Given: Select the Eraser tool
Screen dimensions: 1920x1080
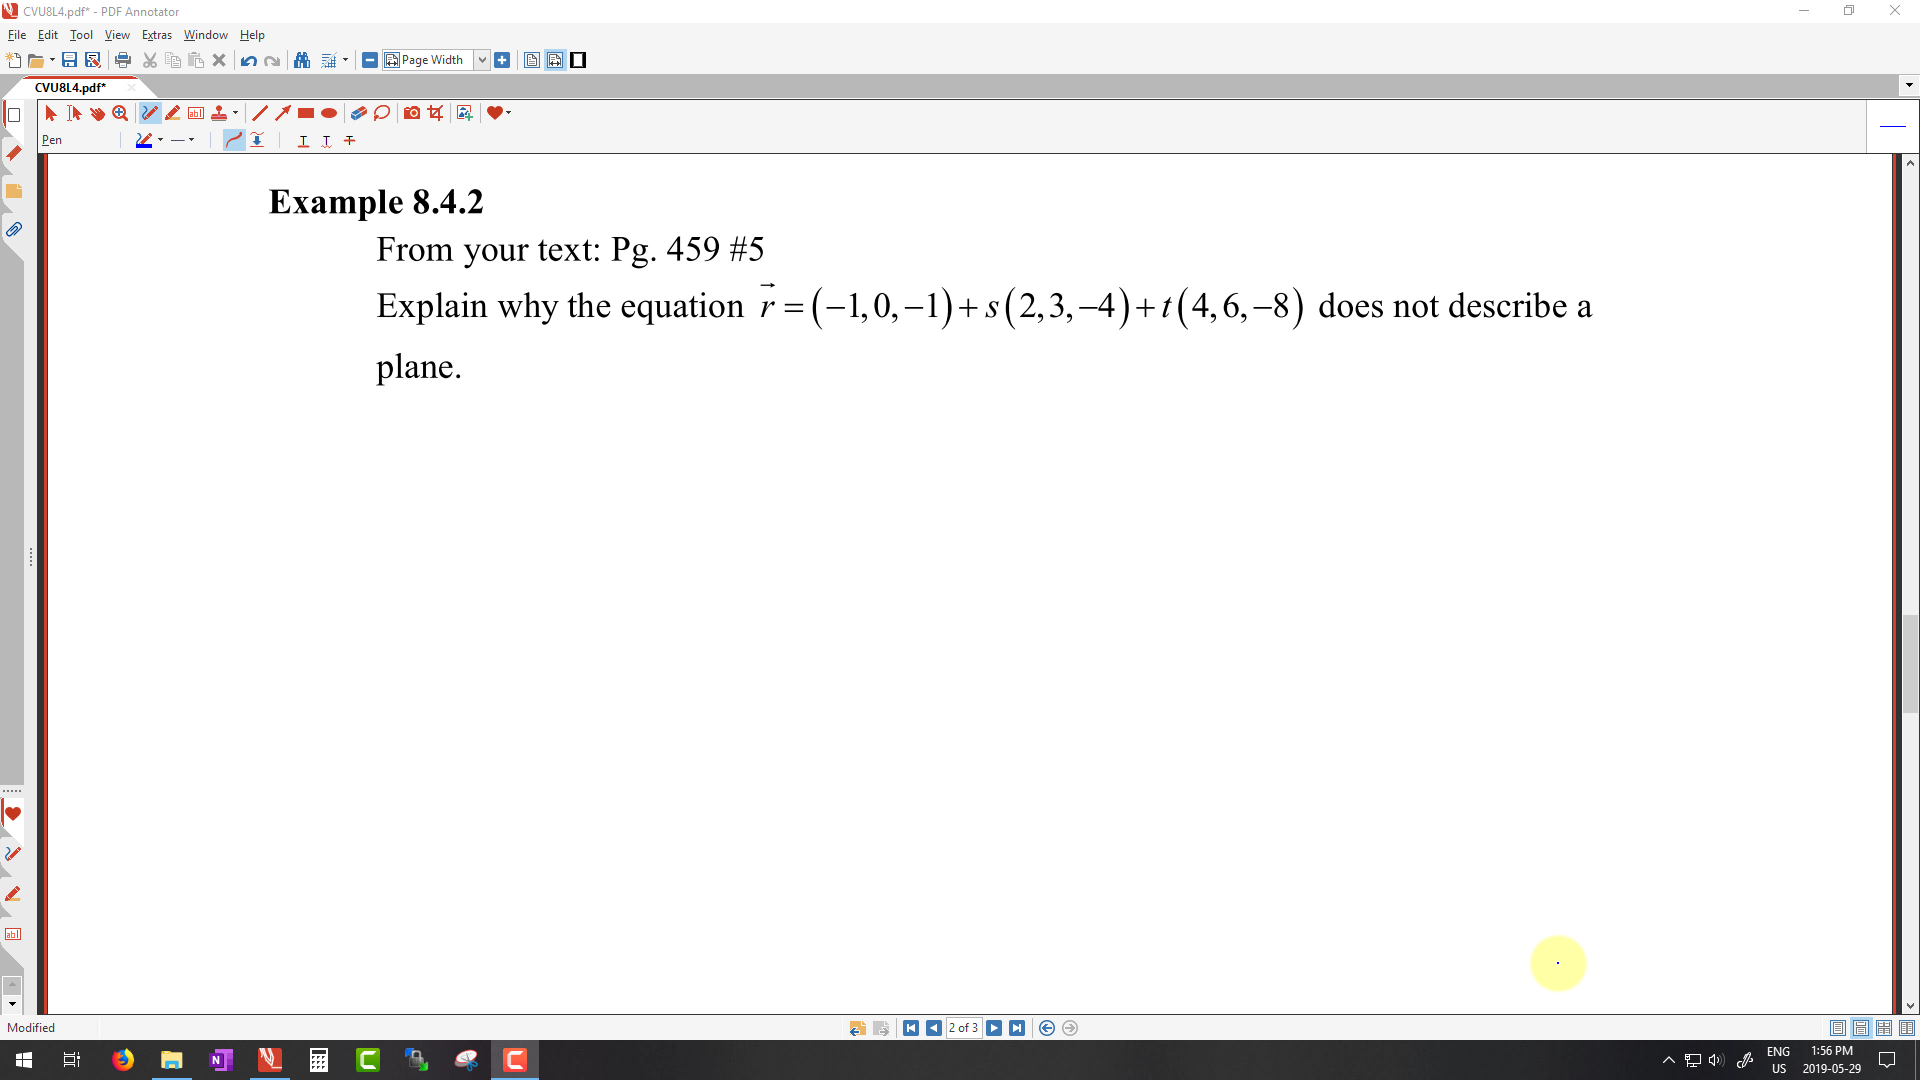Looking at the screenshot, I should click(x=358, y=113).
